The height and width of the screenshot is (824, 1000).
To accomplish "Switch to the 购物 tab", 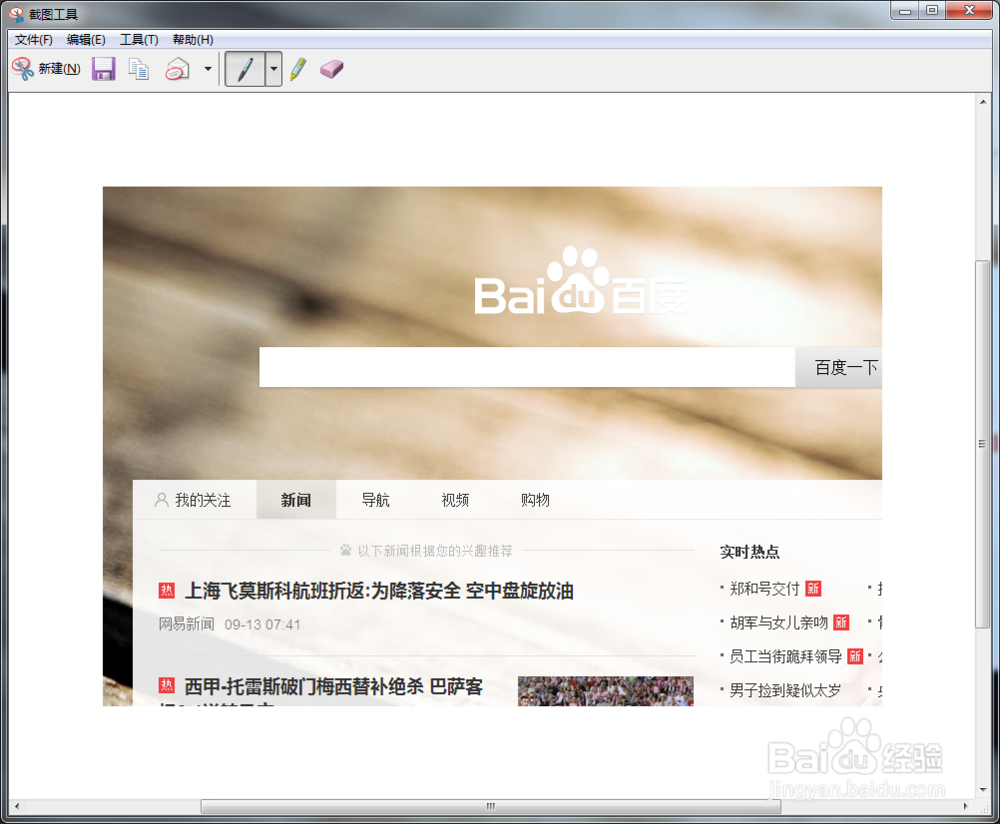I will click(534, 499).
